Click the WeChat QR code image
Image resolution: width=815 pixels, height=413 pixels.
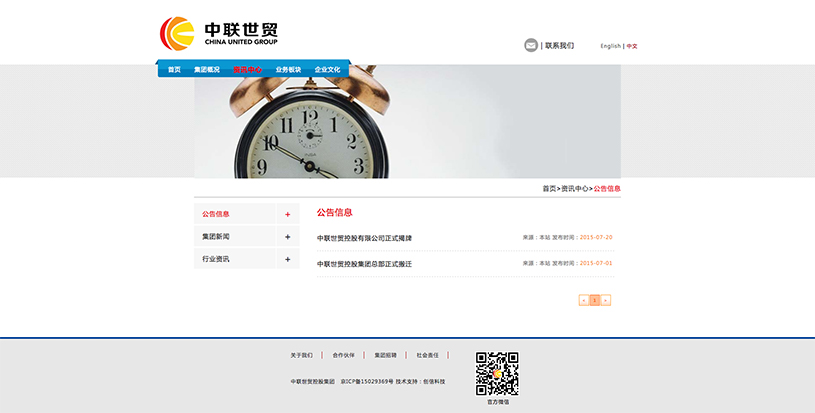(x=497, y=374)
